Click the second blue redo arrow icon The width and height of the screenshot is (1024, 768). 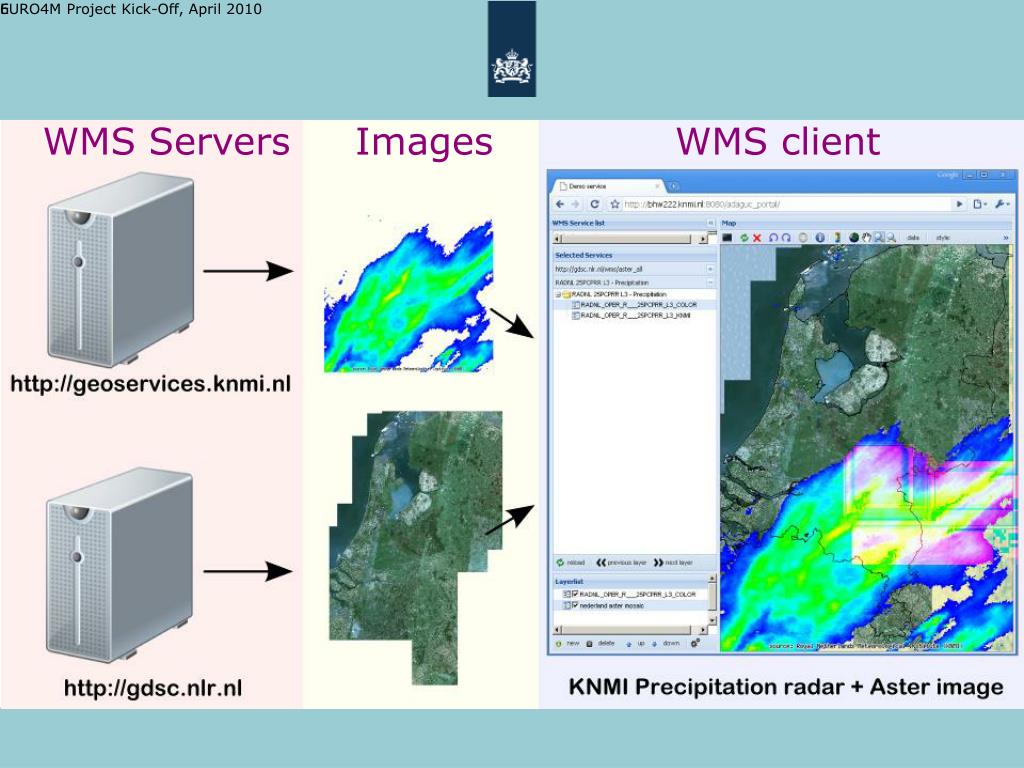tap(786, 238)
